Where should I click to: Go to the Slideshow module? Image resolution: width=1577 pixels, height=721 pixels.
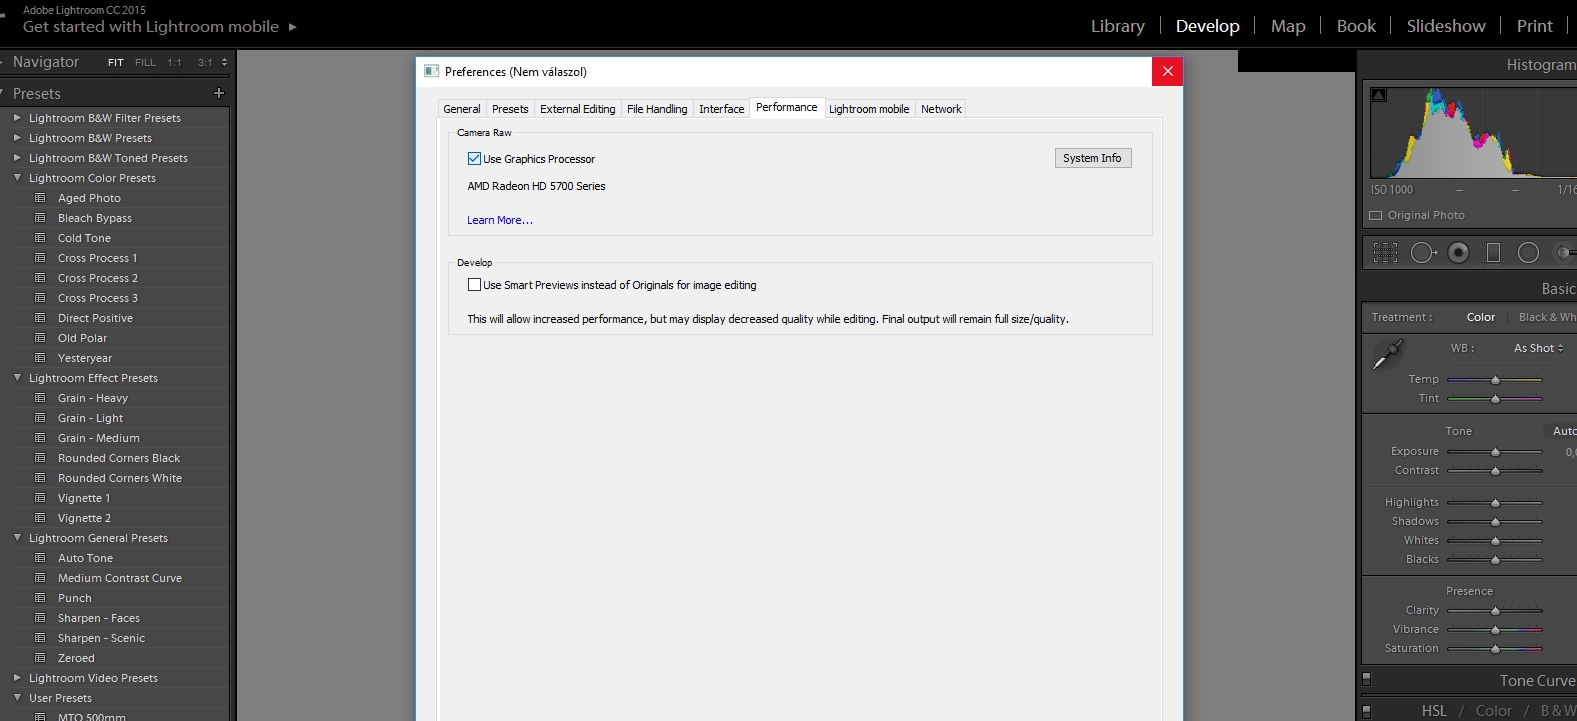click(x=1446, y=26)
